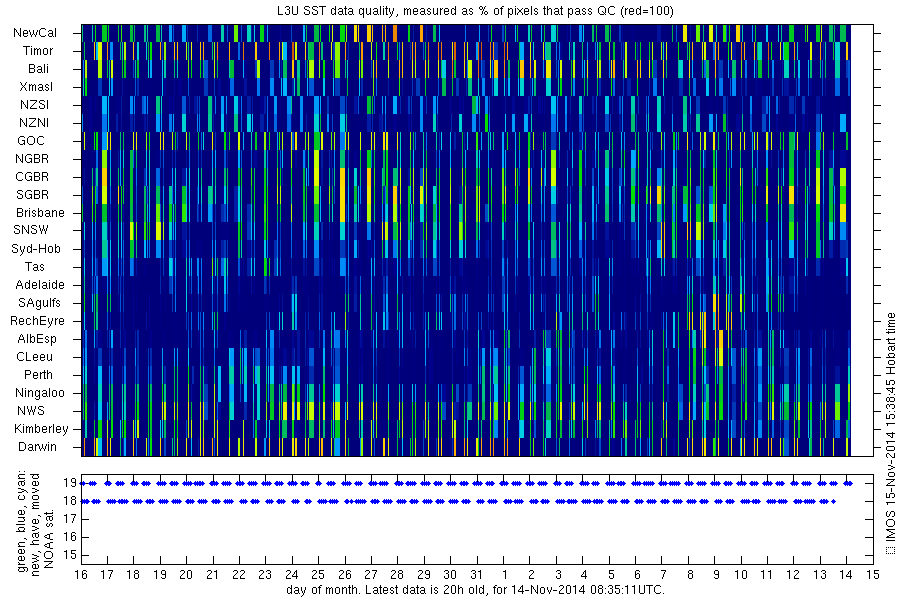Click the y-axis tick label 15 (satellite axis)
The height and width of the screenshot is (600, 900).
point(70,555)
